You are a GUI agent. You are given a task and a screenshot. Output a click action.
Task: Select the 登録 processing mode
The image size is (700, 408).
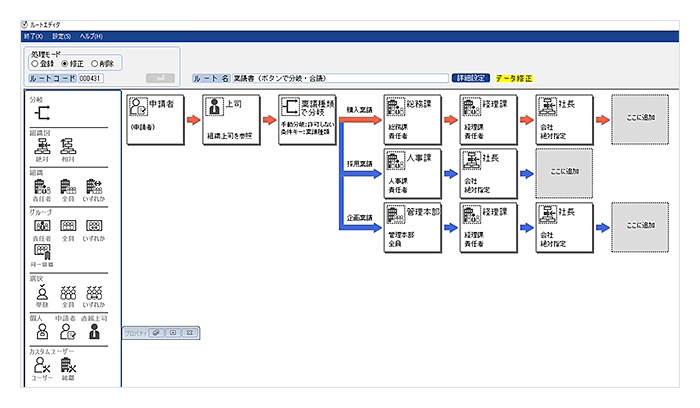tap(35, 62)
